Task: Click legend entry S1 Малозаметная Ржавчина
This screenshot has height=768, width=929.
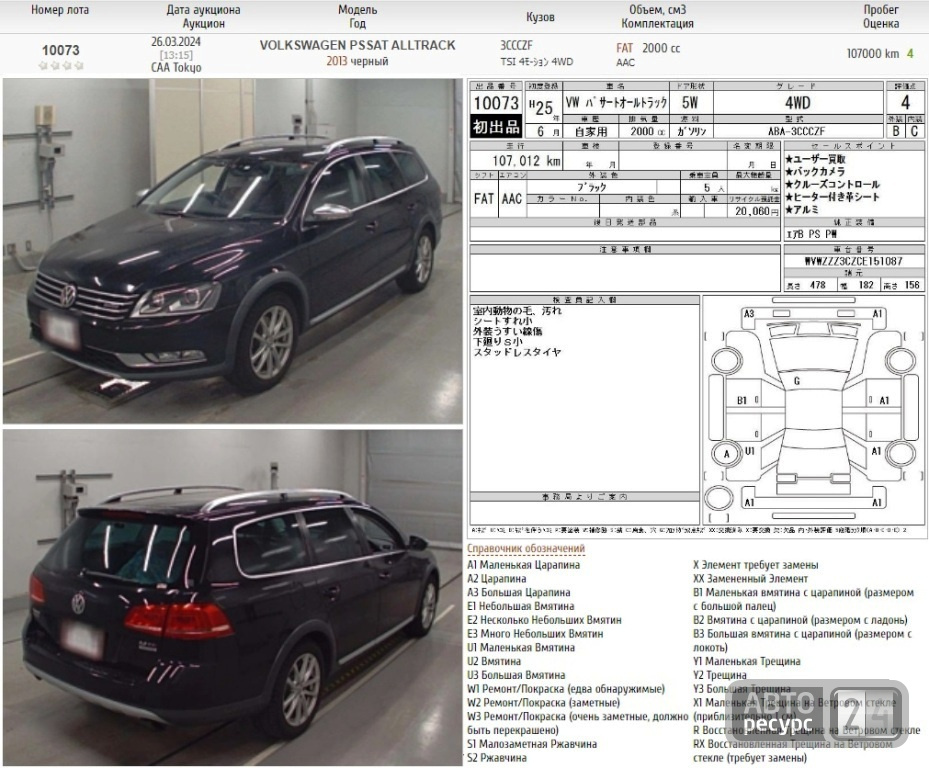Action: [532, 744]
